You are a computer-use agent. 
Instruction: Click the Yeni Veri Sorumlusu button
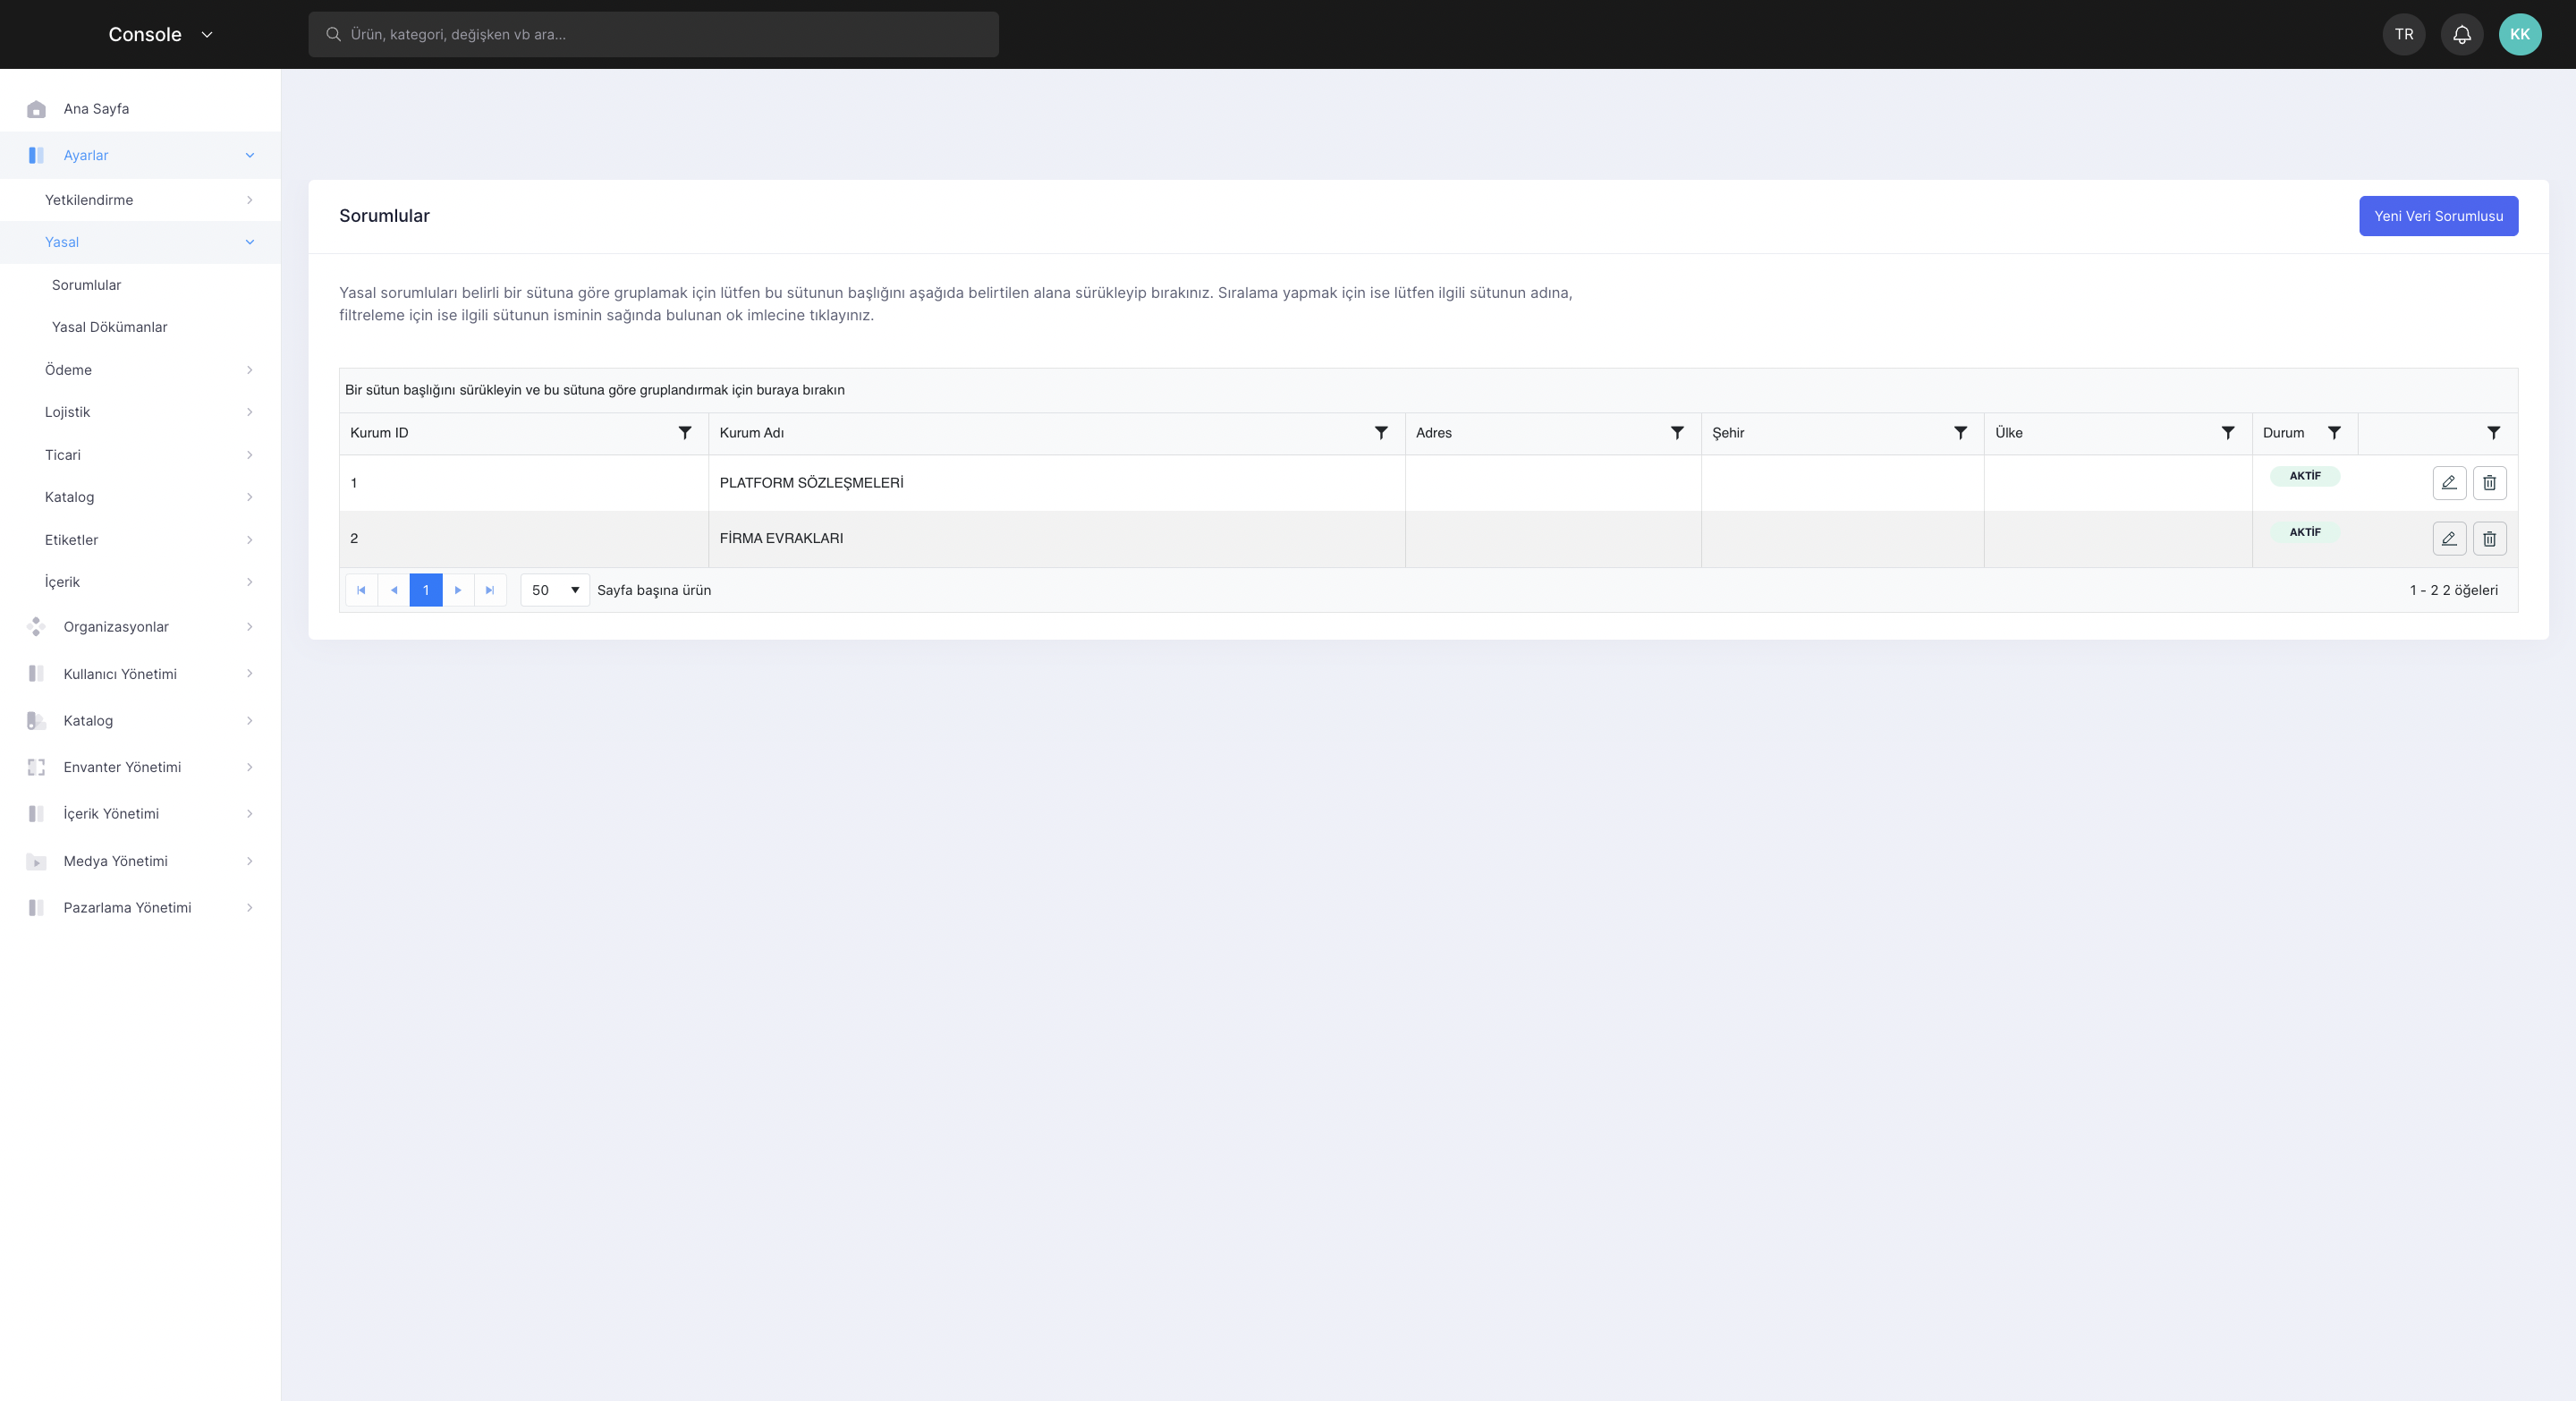(x=2438, y=216)
